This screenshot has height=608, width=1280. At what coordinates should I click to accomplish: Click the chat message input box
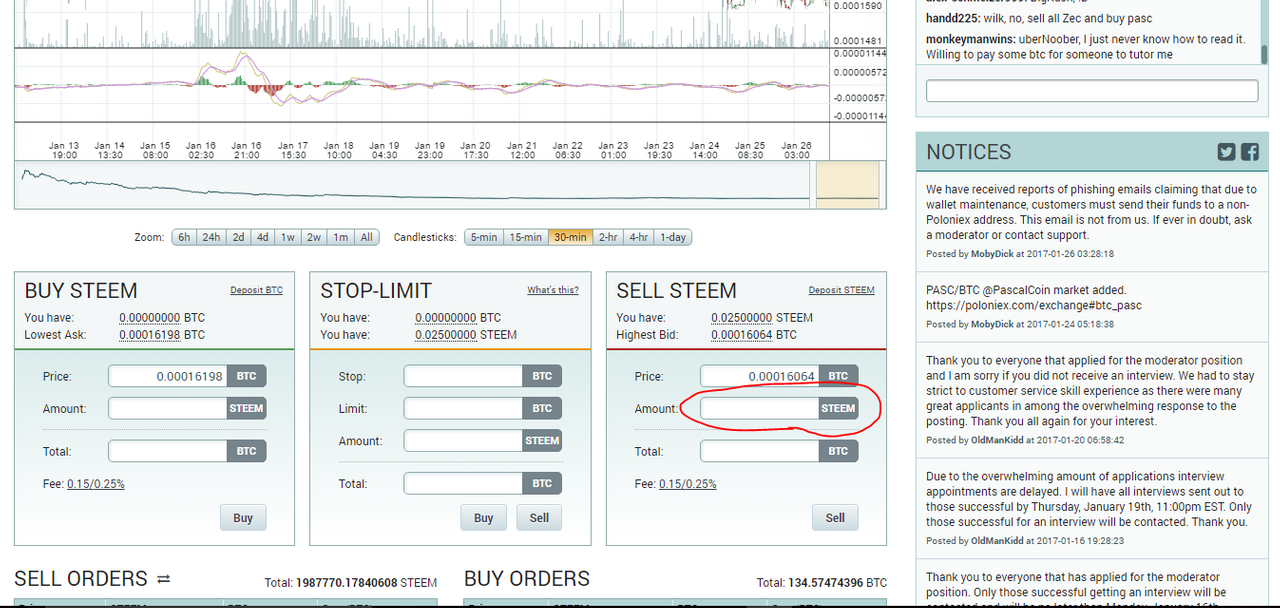pos(1092,91)
